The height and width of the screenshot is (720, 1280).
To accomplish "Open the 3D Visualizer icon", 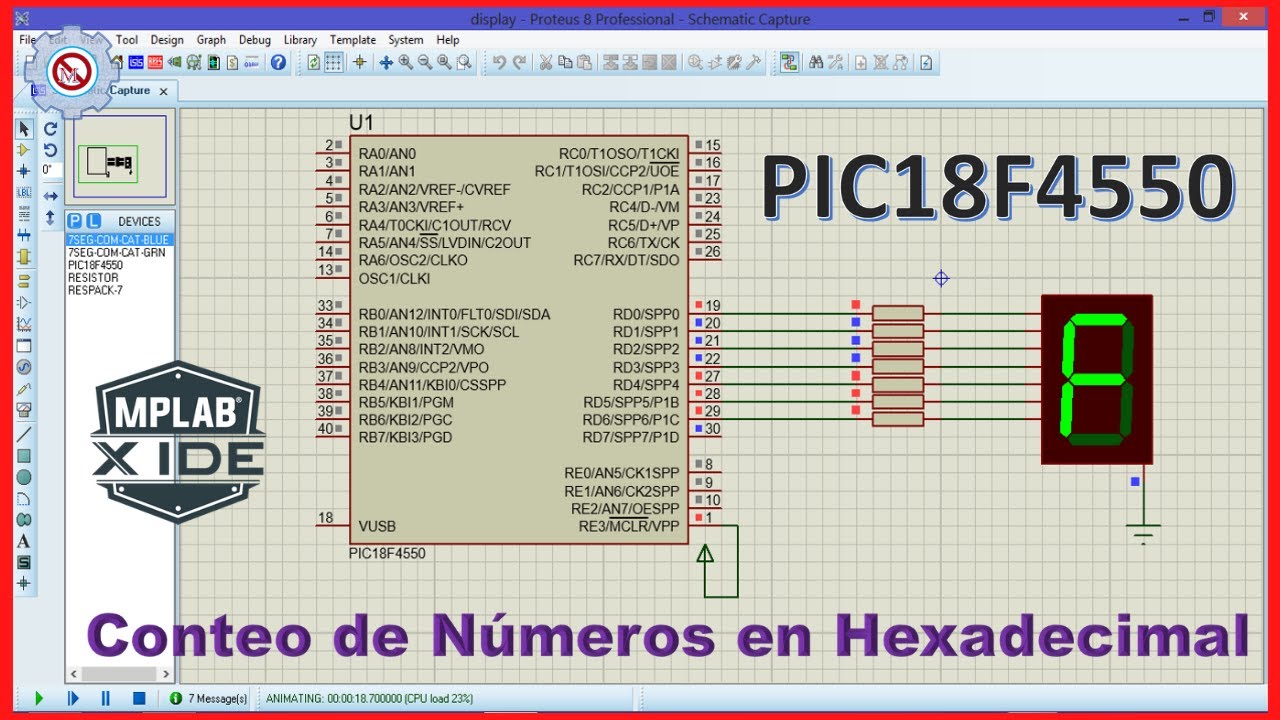I will (174, 62).
